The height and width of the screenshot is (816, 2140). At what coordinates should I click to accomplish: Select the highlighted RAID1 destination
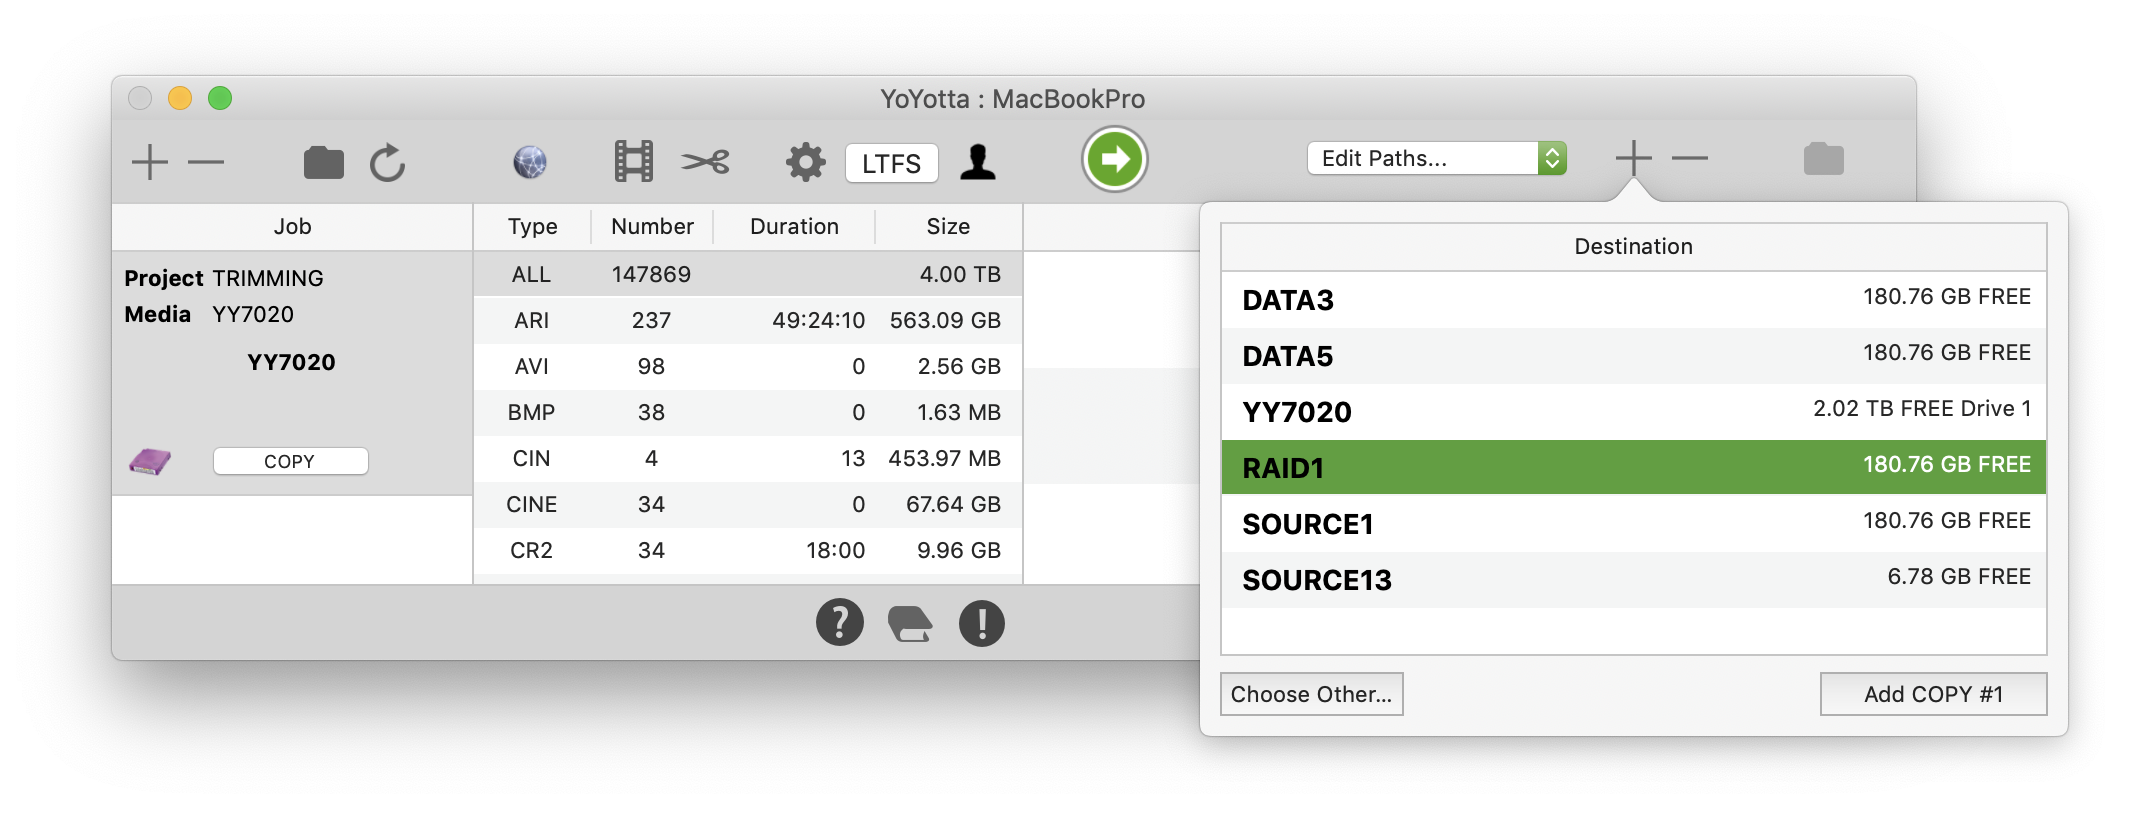coord(1633,467)
